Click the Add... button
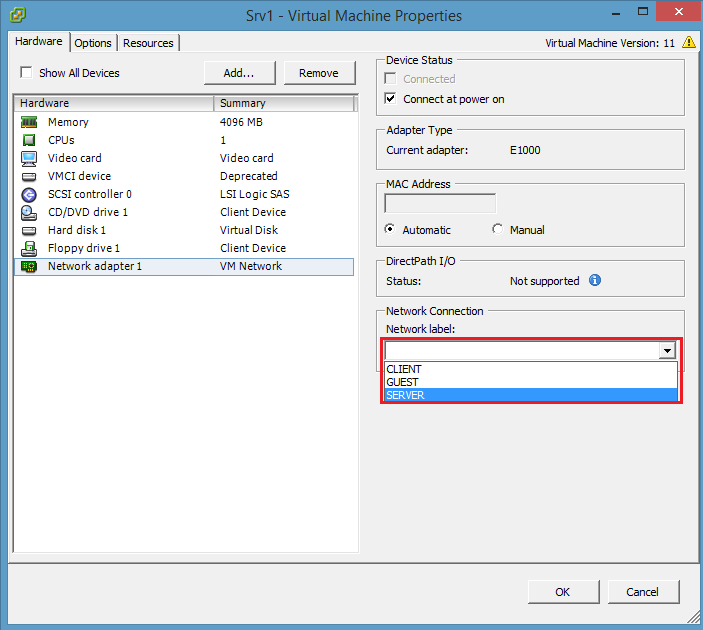The width and height of the screenshot is (703, 630). [x=239, y=73]
